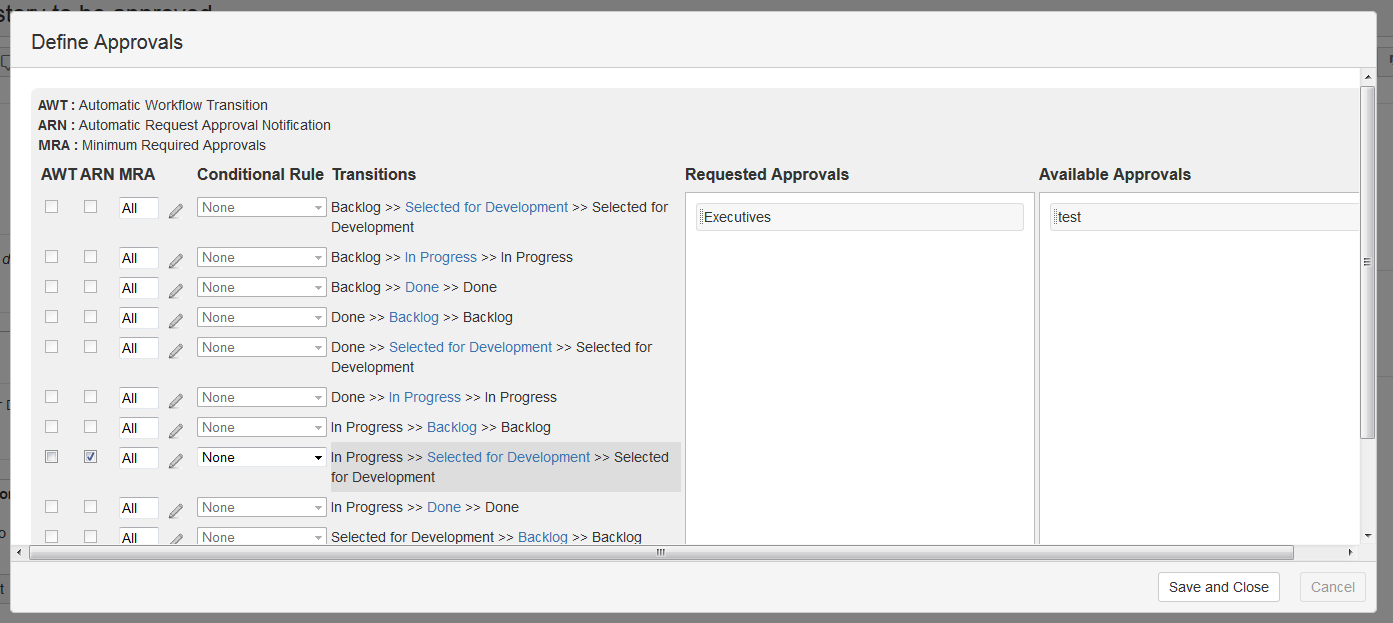Viewport: 1393px width, 623px height.
Task: Click pencil icon in the highlighted In Progress row
Action: click(176, 460)
